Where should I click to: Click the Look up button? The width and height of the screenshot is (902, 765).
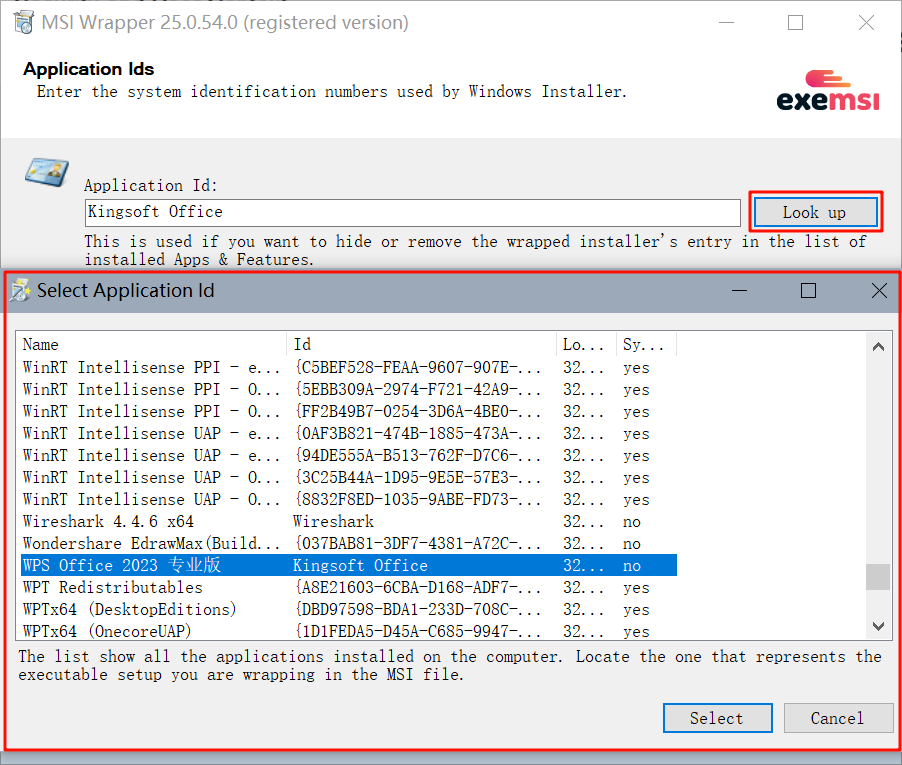coord(815,212)
